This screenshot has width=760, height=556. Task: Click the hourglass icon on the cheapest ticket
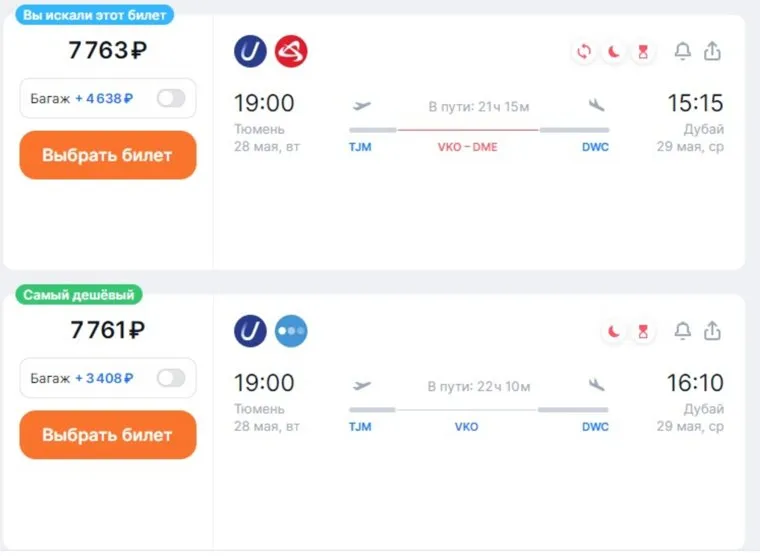643,332
